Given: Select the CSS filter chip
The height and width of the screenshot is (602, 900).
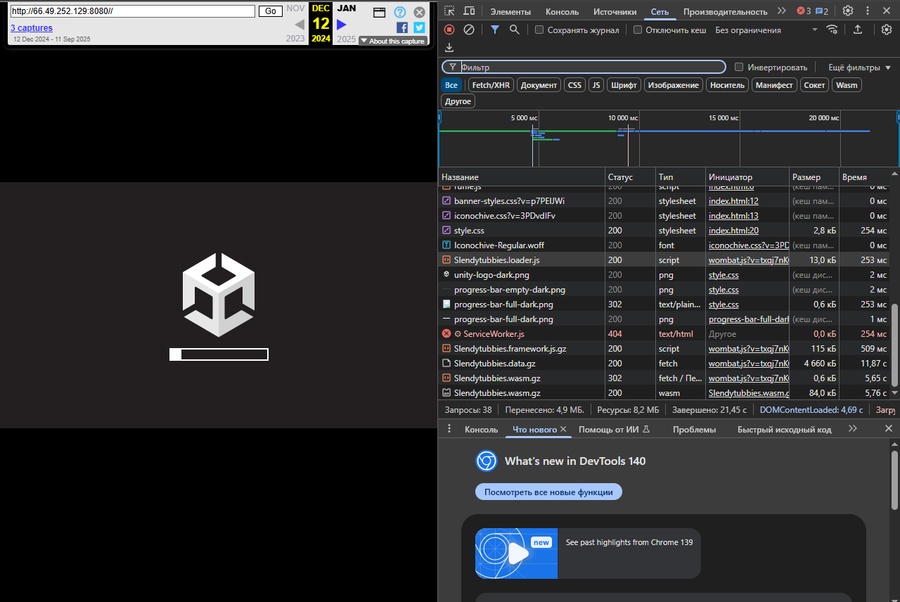Looking at the screenshot, I should (x=575, y=85).
